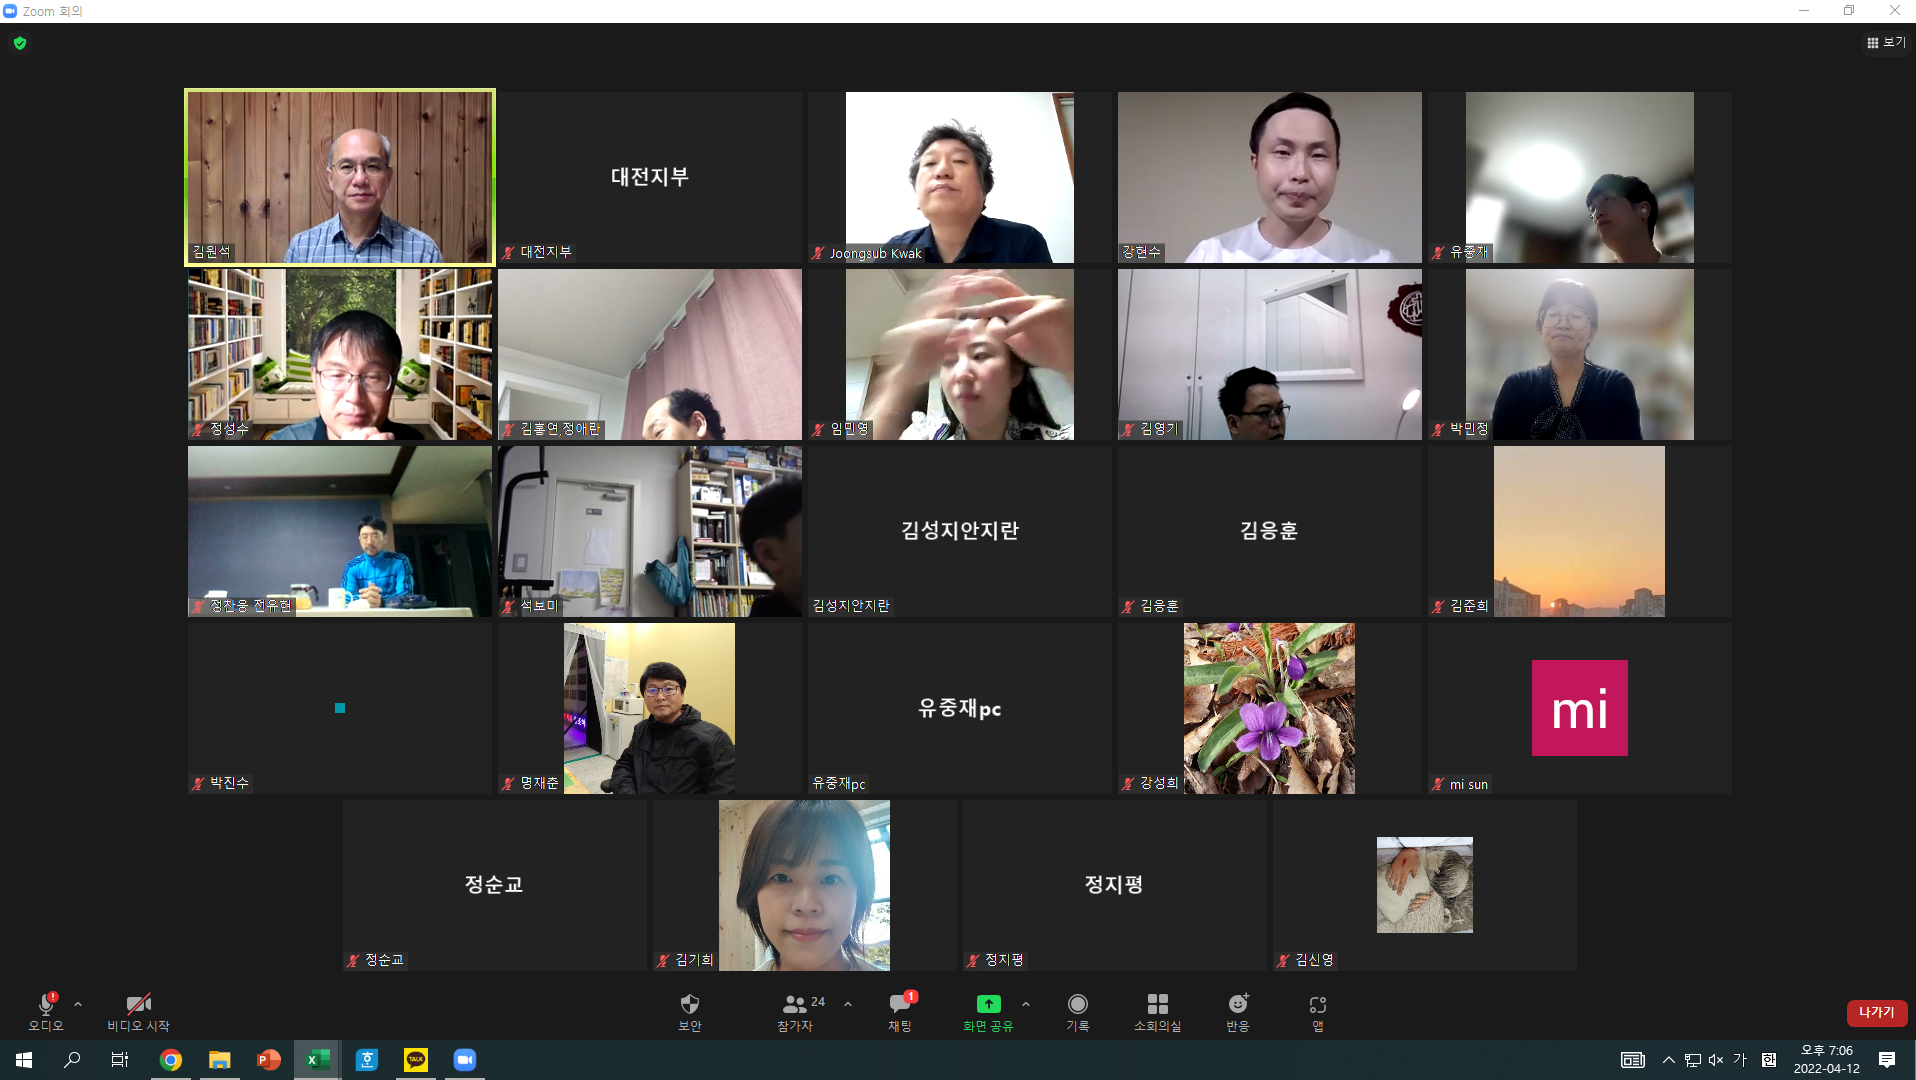Select 정지평 participant tile
The image size is (1916, 1080).
coord(1115,885)
